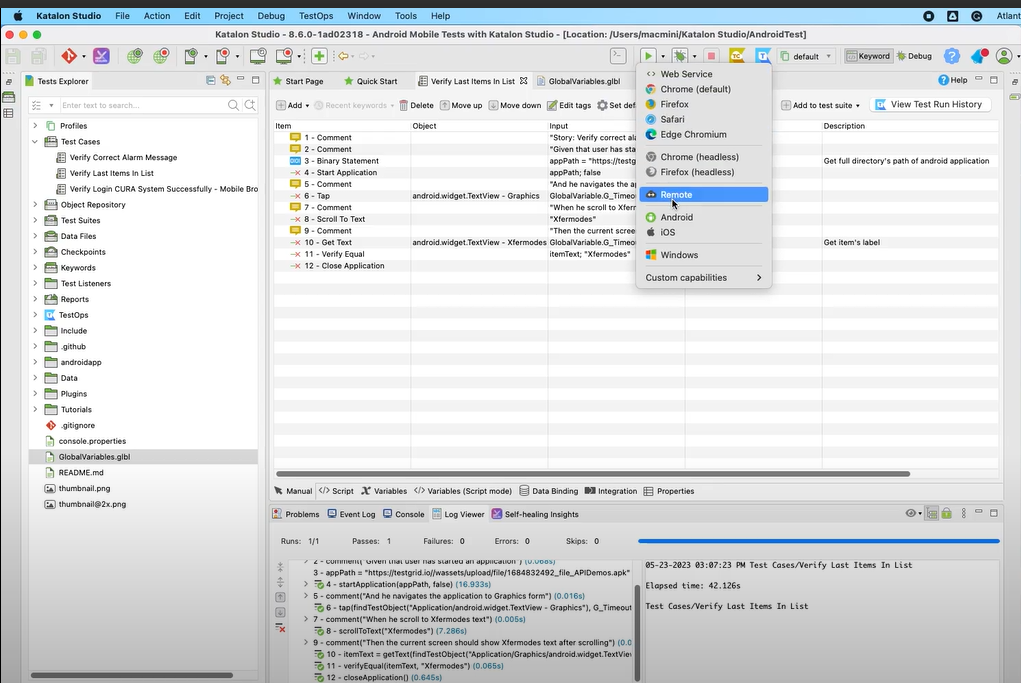Open the Apple menu
The image size is (1021, 683).
18,16
